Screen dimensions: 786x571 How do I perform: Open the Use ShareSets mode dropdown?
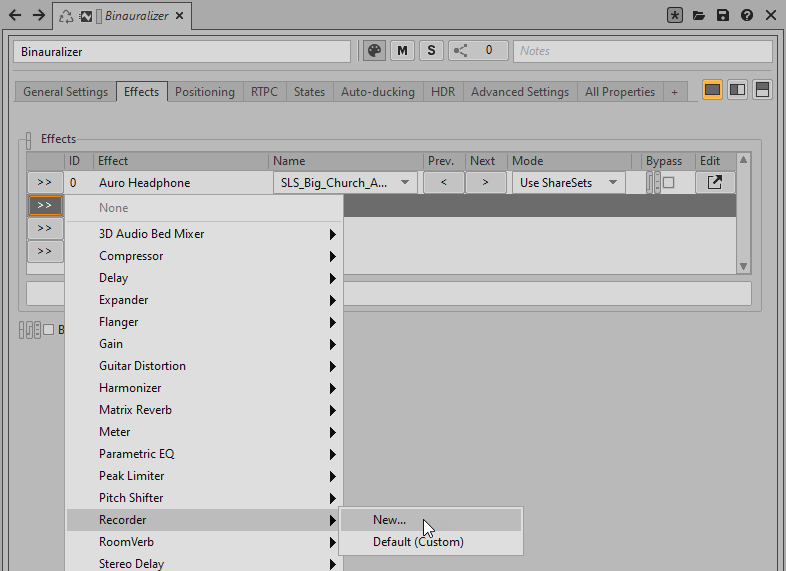pos(568,183)
